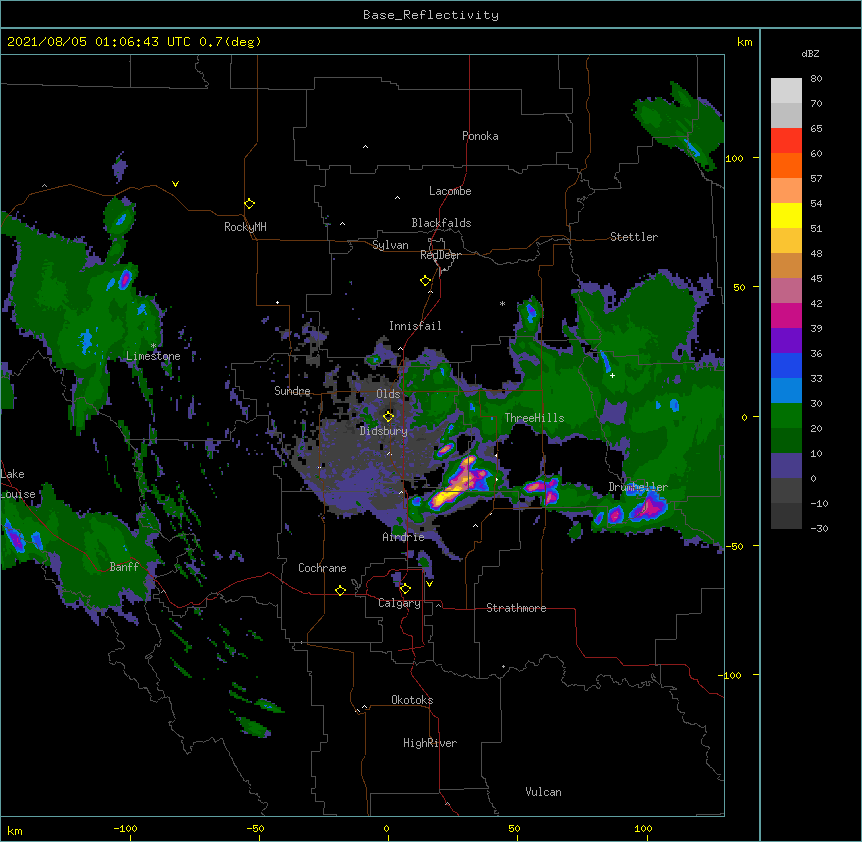Click the HighRiver city label
This screenshot has width=862, height=842.
coord(430,743)
